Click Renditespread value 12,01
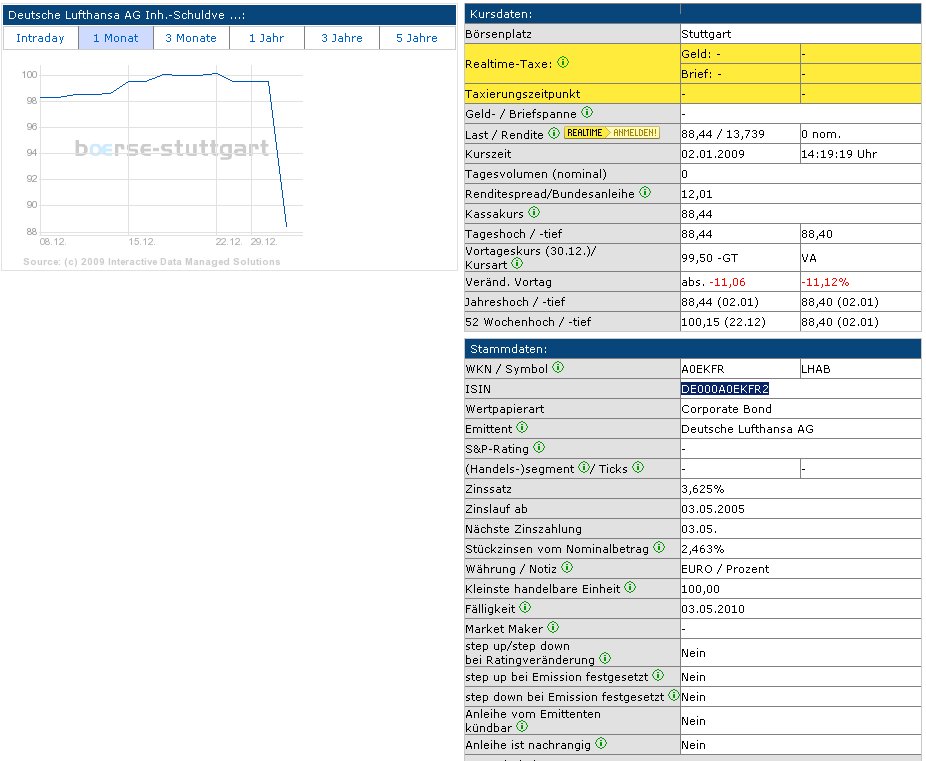Image resolution: width=926 pixels, height=761 pixels. click(697, 194)
